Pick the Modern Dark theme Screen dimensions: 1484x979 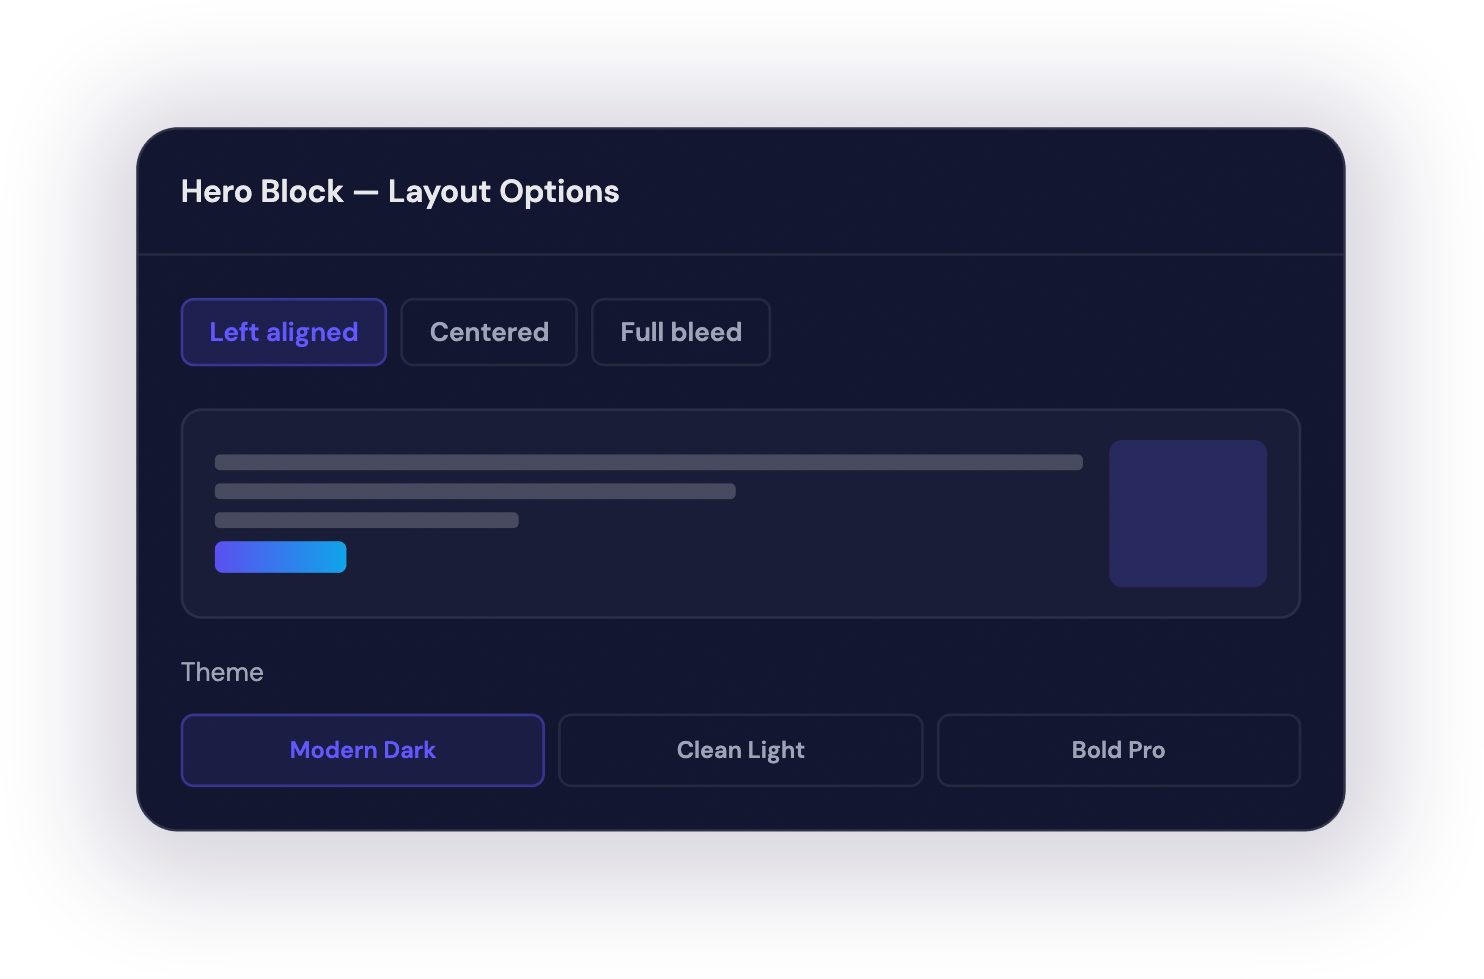click(362, 750)
